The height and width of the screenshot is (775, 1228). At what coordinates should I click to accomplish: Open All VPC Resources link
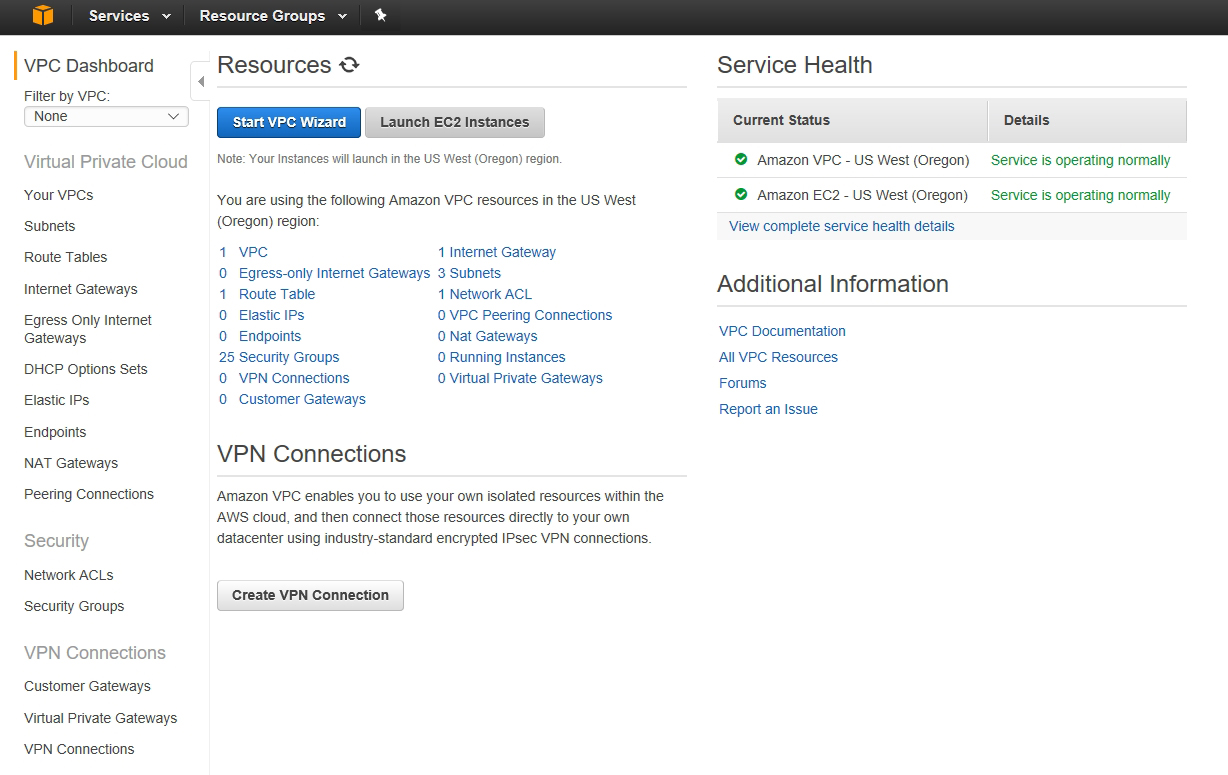778,357
